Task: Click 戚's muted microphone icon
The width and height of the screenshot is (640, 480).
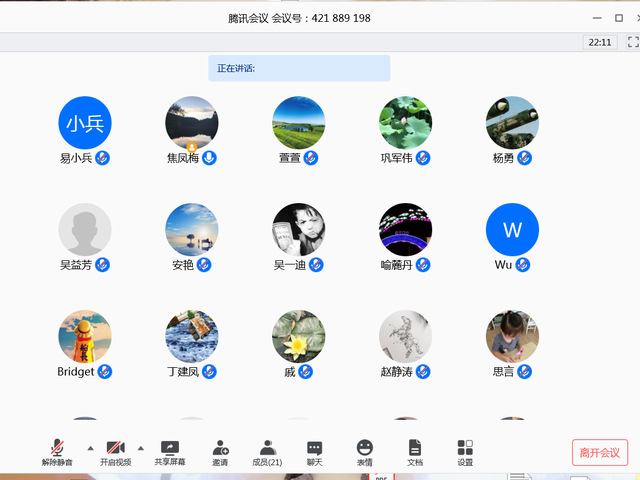Action: click(306, 372)
